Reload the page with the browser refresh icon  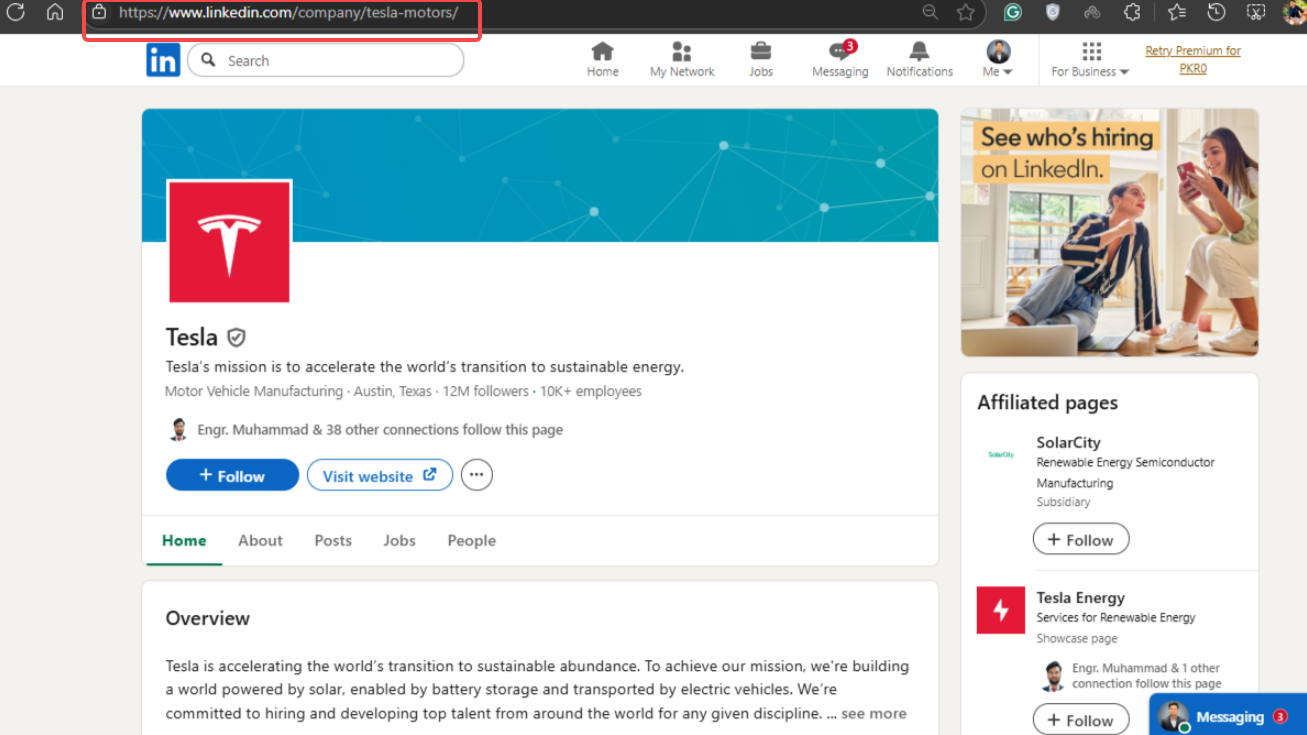pyautogui.click(x=16, y=12)
